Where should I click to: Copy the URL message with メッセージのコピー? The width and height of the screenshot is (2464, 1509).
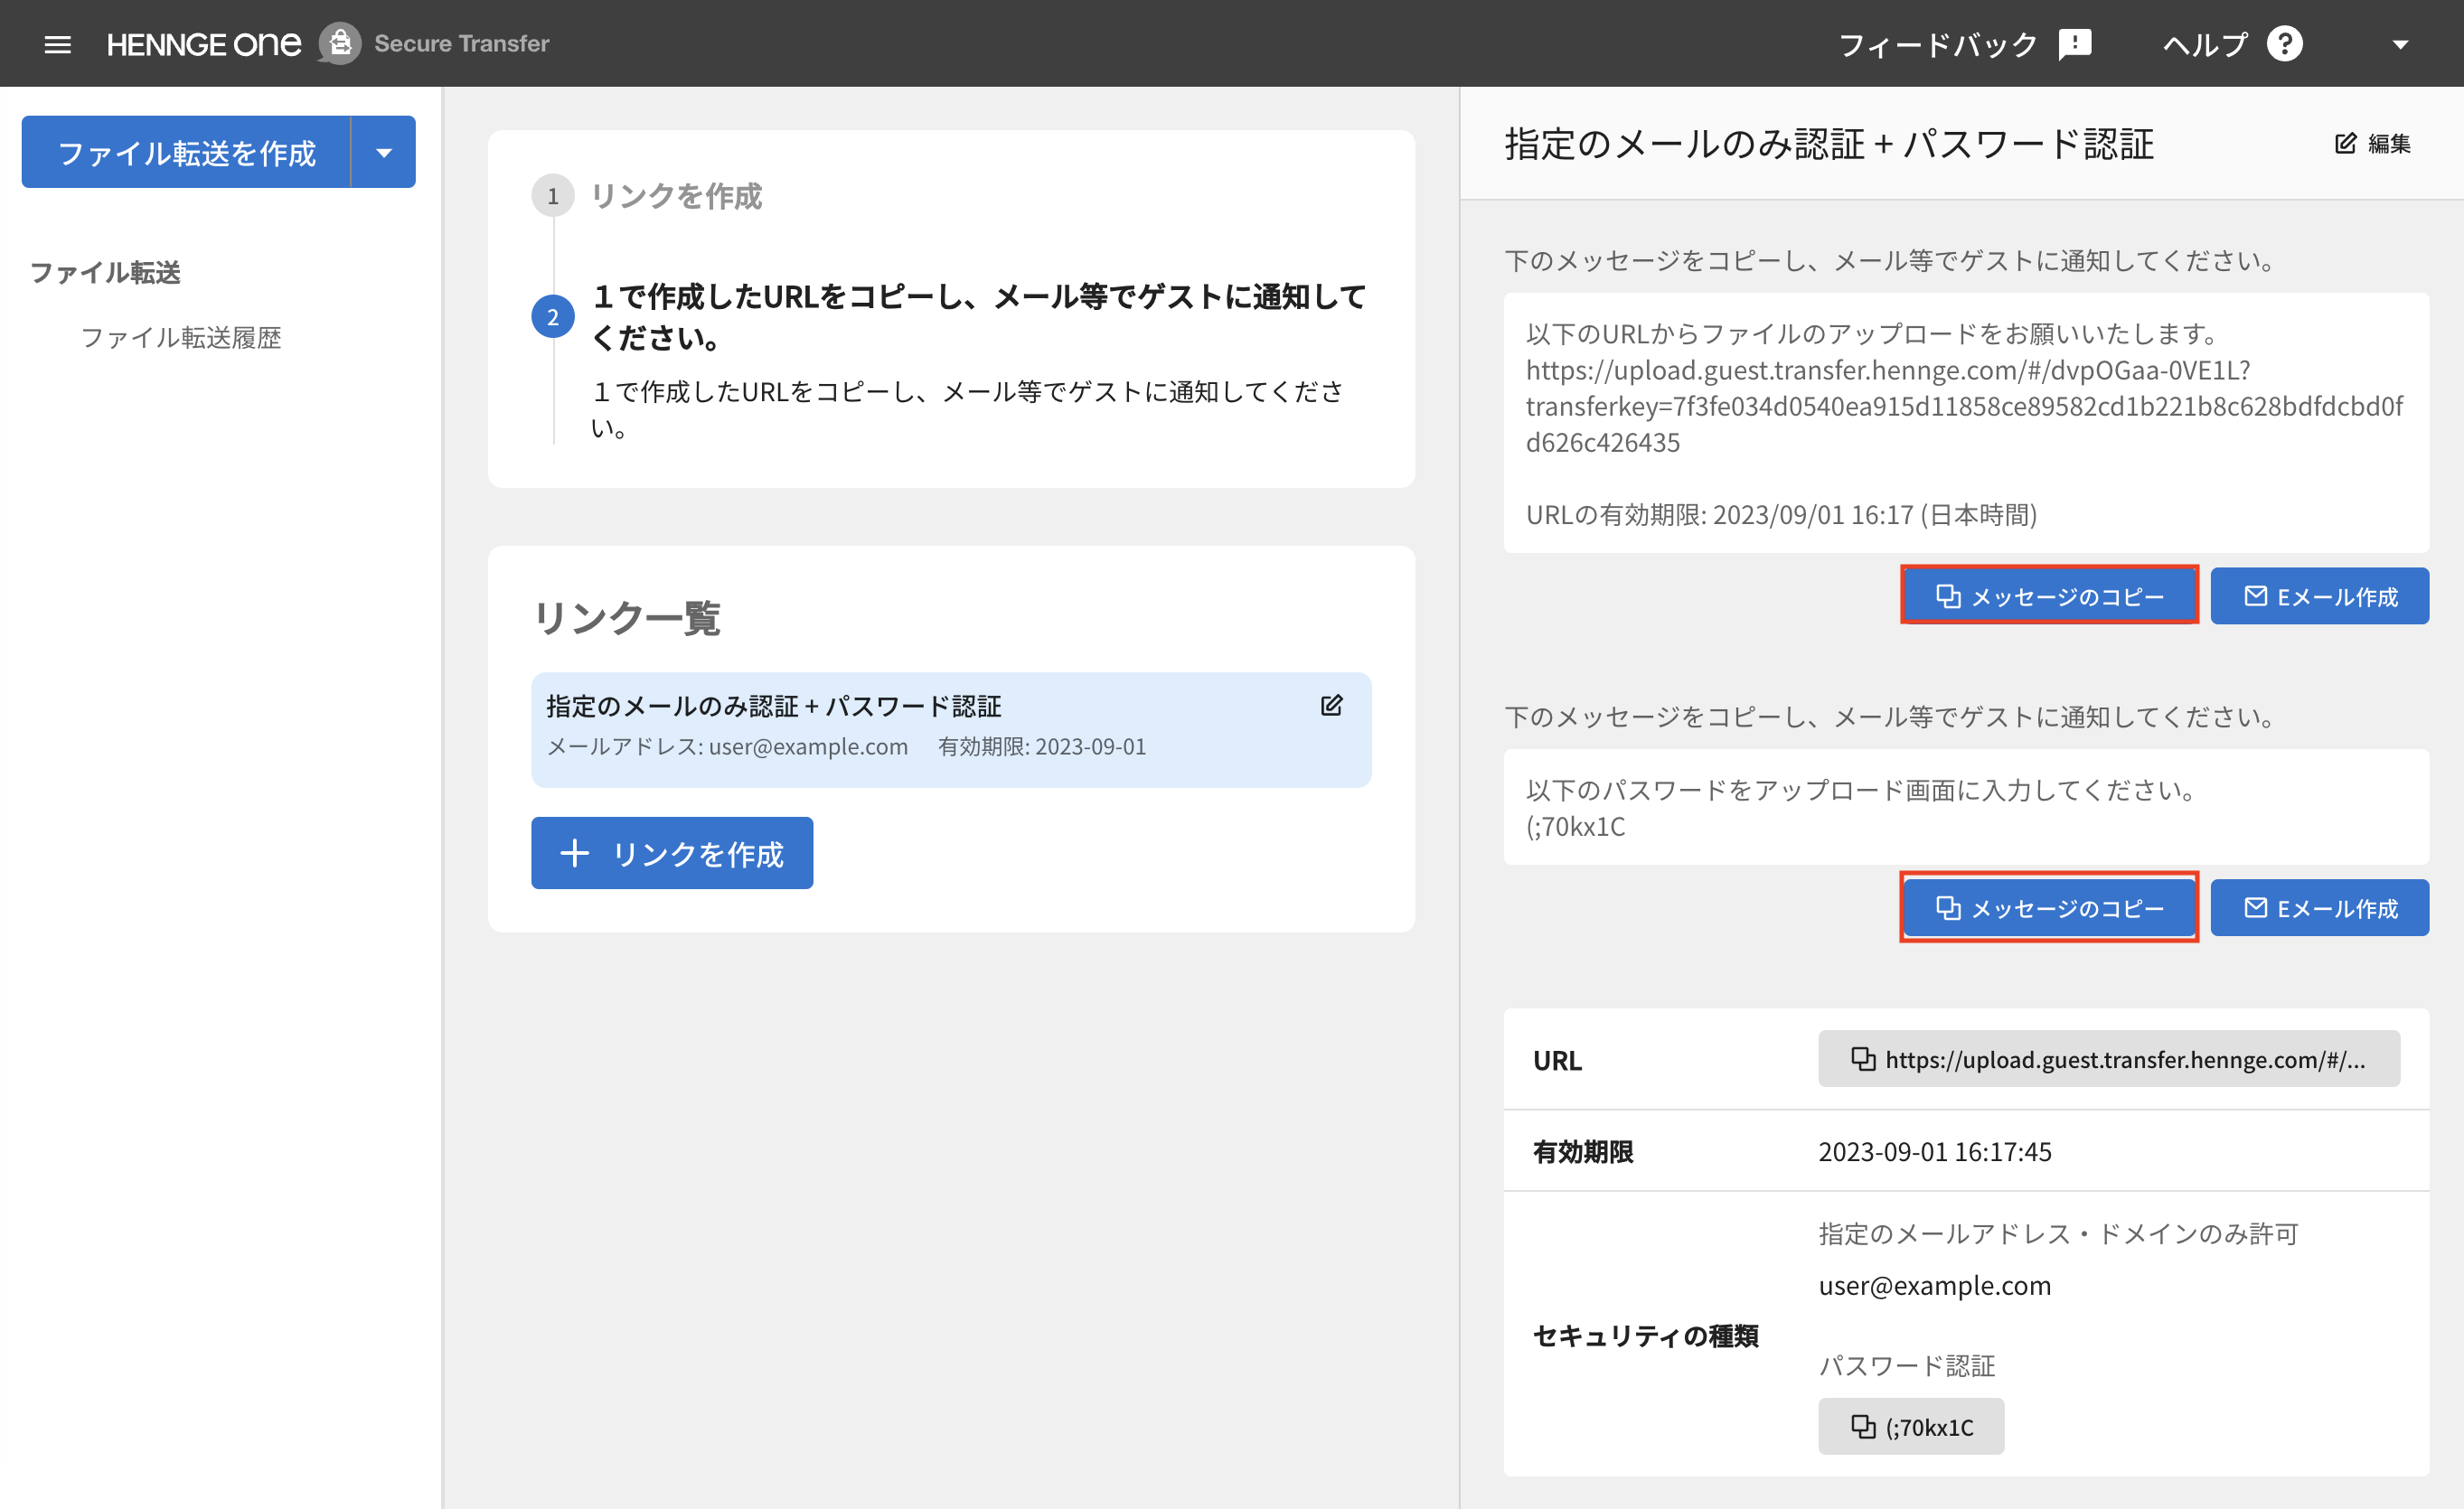pyautogui.click(x=2049, y=596)
